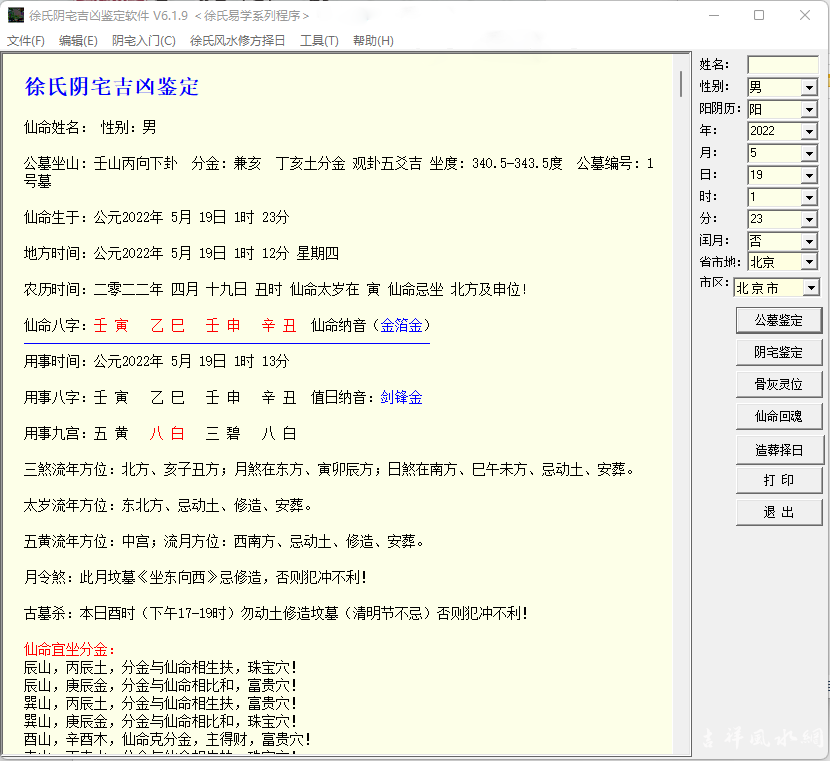Image resolution: width=830 pixels, height=761 pixels.
Task: Expand the 省市地 province dropdown showing 北京
Action: [809, 262]
